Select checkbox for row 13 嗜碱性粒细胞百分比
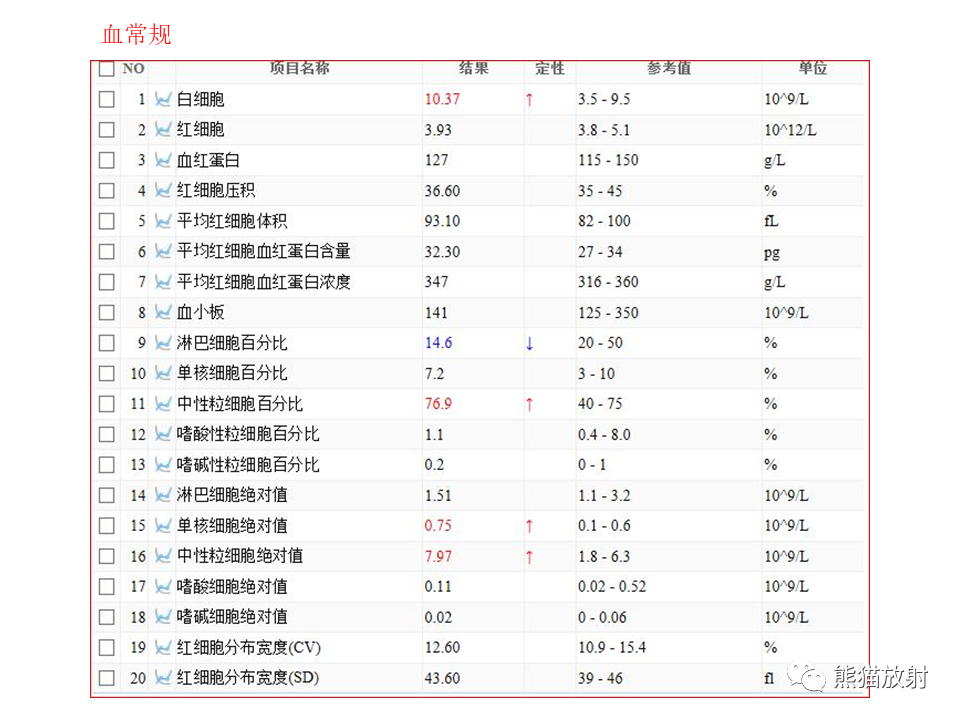 click(x=107, y=465)
